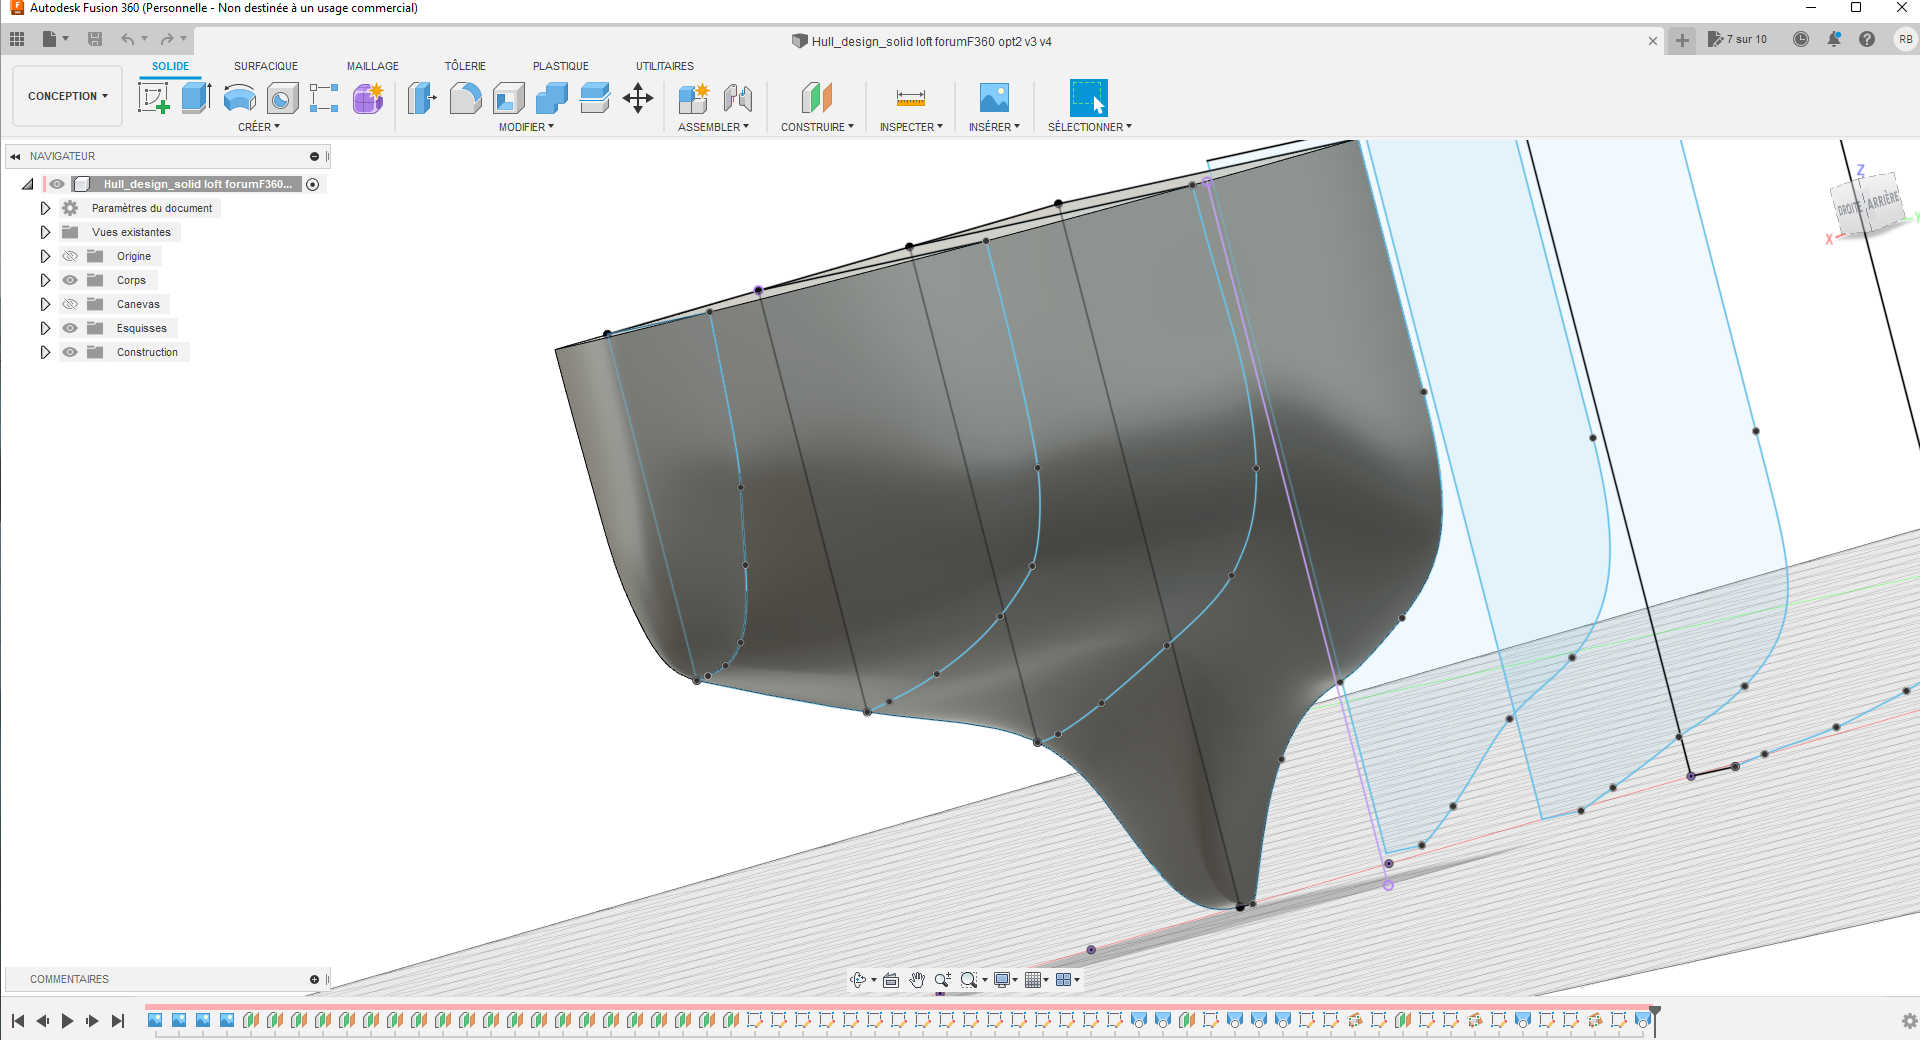Image resolution: width=1920 pixels, height=1040 pixels.
Task: Open the MODIFIER menu label
Action: (526, 127)
